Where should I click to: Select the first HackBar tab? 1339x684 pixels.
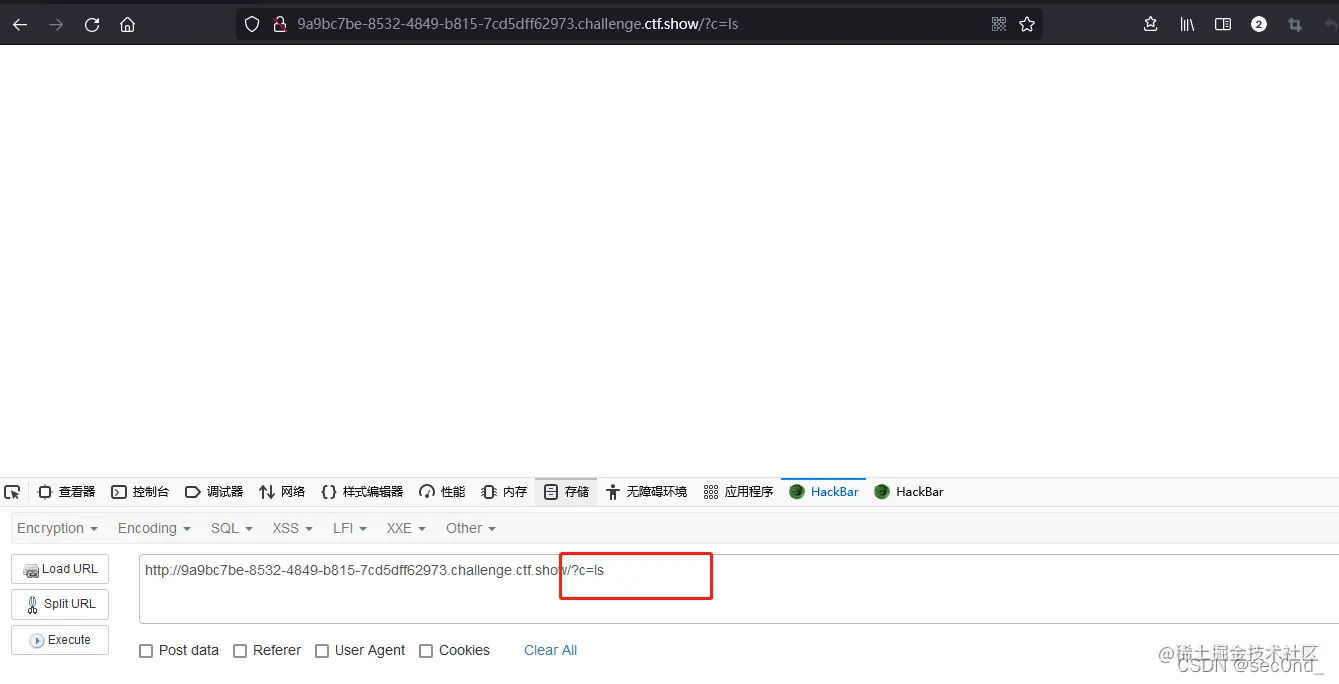click(824, 492)
